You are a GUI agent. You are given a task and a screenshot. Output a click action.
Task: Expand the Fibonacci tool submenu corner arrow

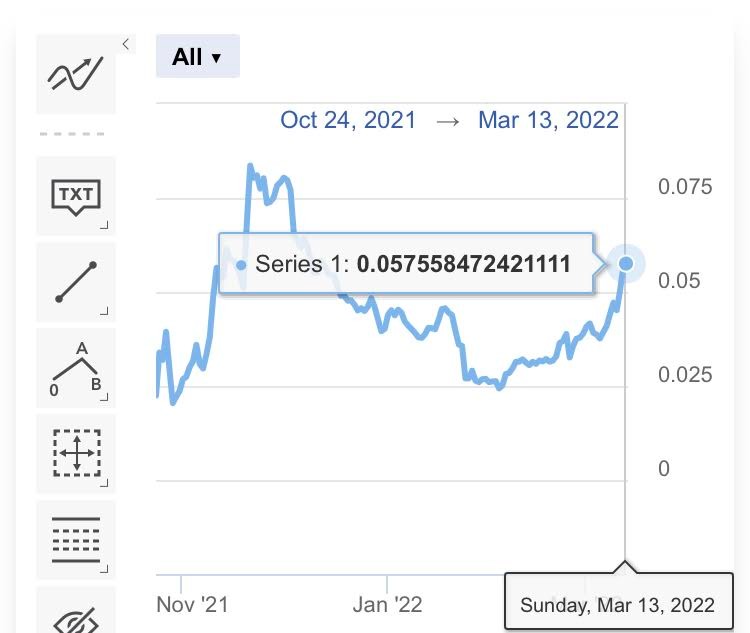point(104,569)
